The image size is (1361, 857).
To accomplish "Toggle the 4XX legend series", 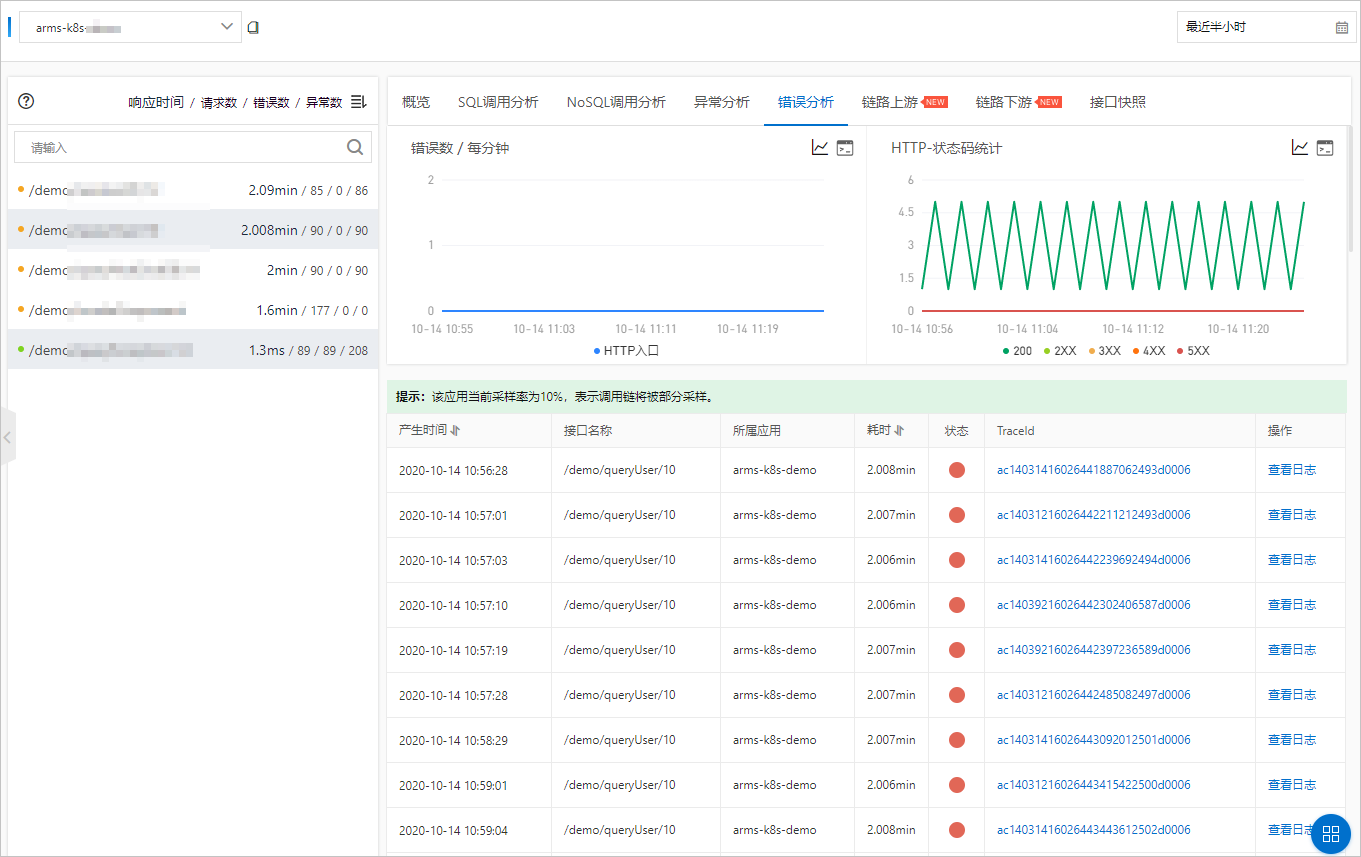I will [1149, 351].
